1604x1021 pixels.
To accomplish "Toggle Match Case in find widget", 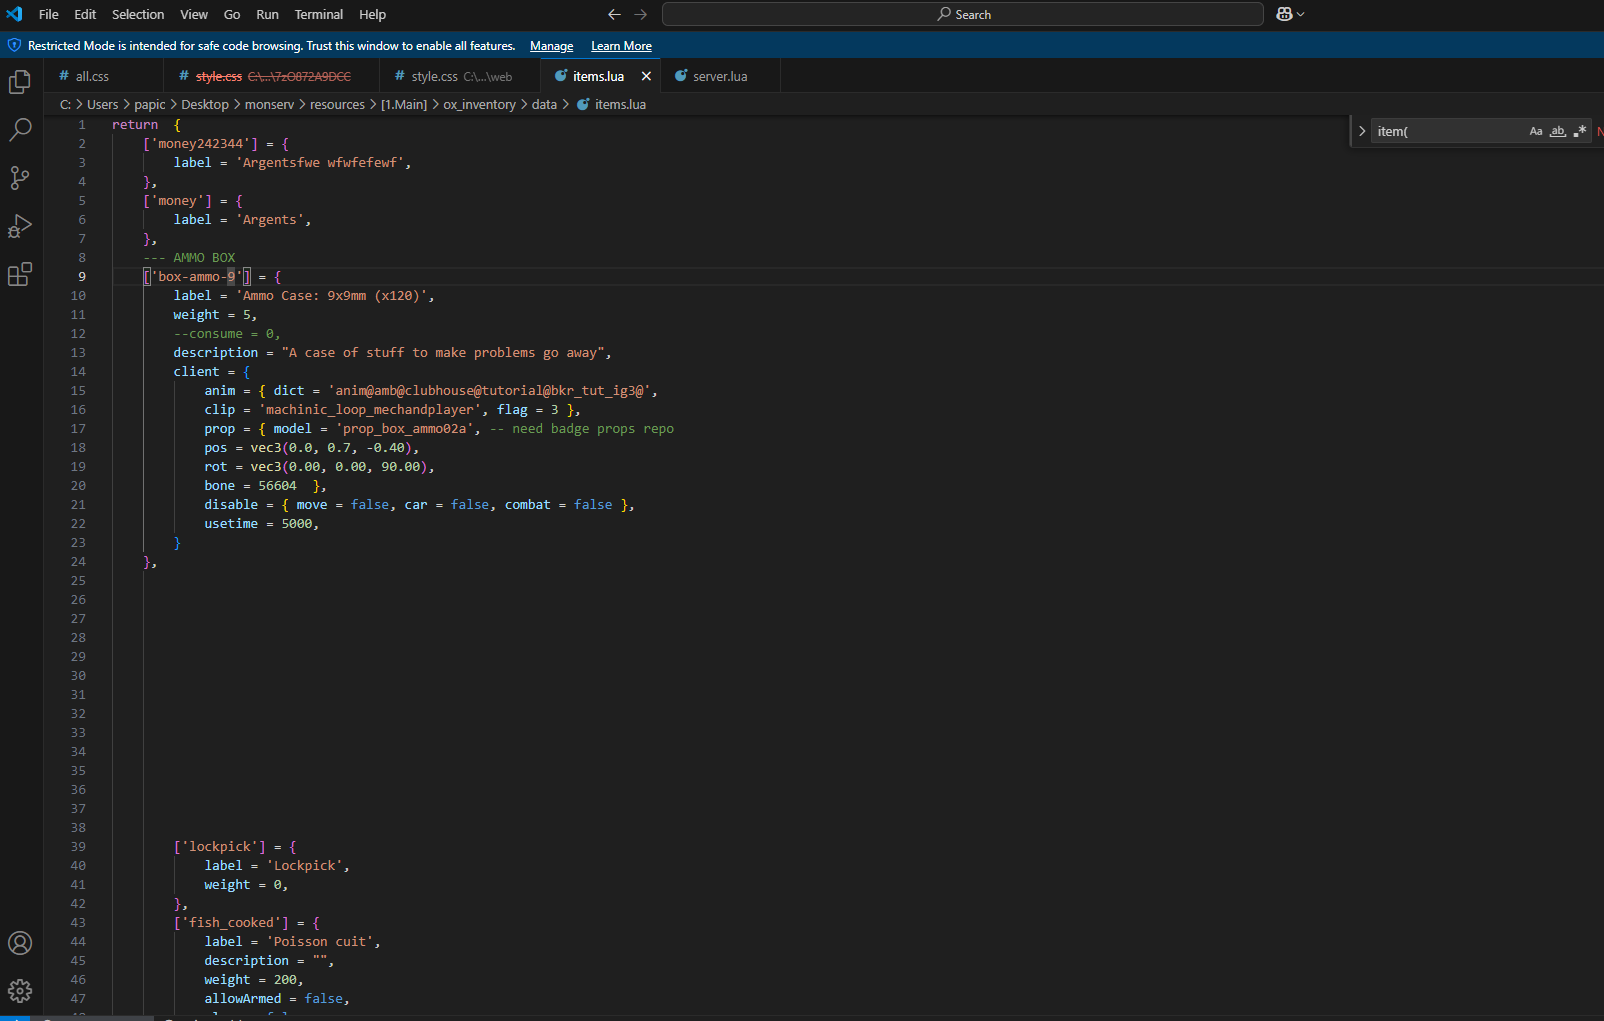I will [x=1536, y=131].
